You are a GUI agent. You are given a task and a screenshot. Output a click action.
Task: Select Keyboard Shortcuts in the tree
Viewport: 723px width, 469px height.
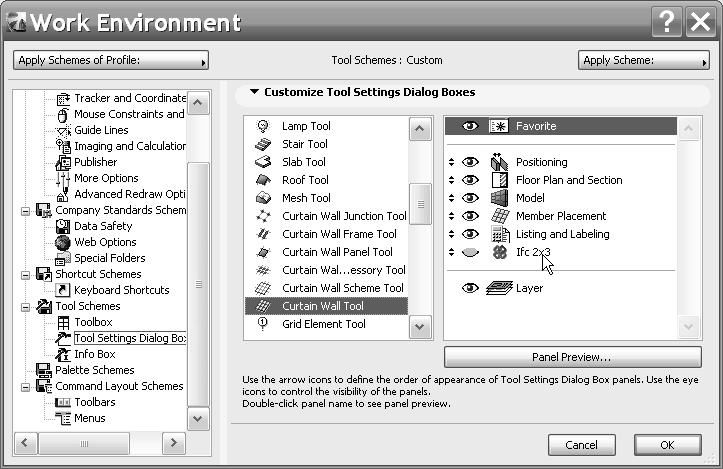click(x=122, y=290)
